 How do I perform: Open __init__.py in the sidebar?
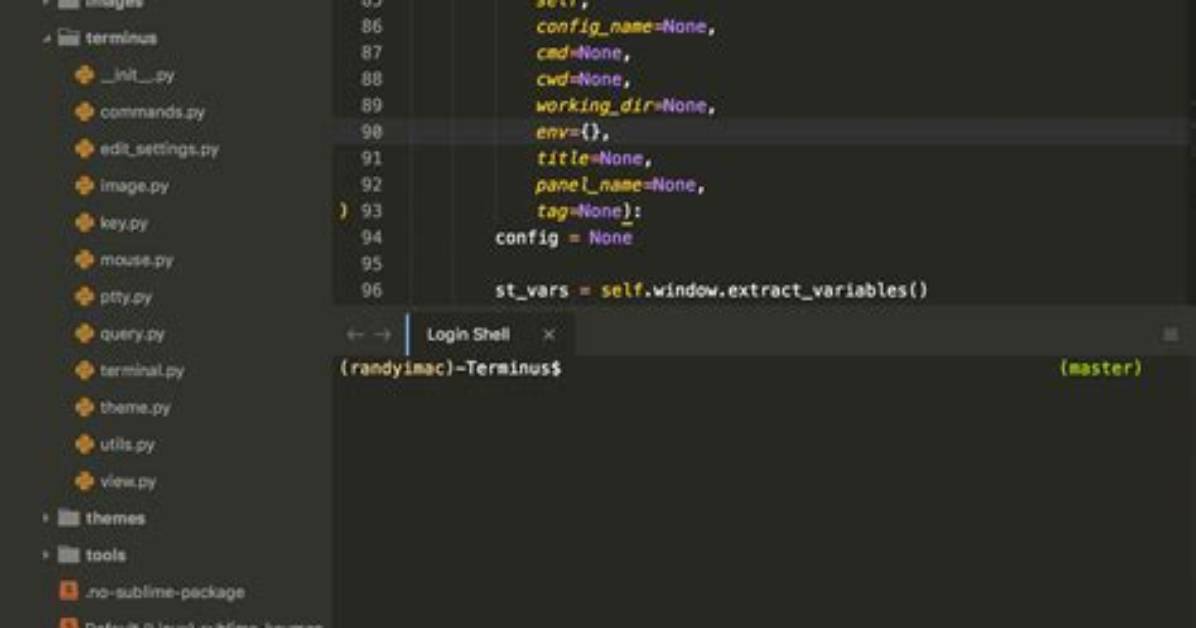(x=137, y=76)
